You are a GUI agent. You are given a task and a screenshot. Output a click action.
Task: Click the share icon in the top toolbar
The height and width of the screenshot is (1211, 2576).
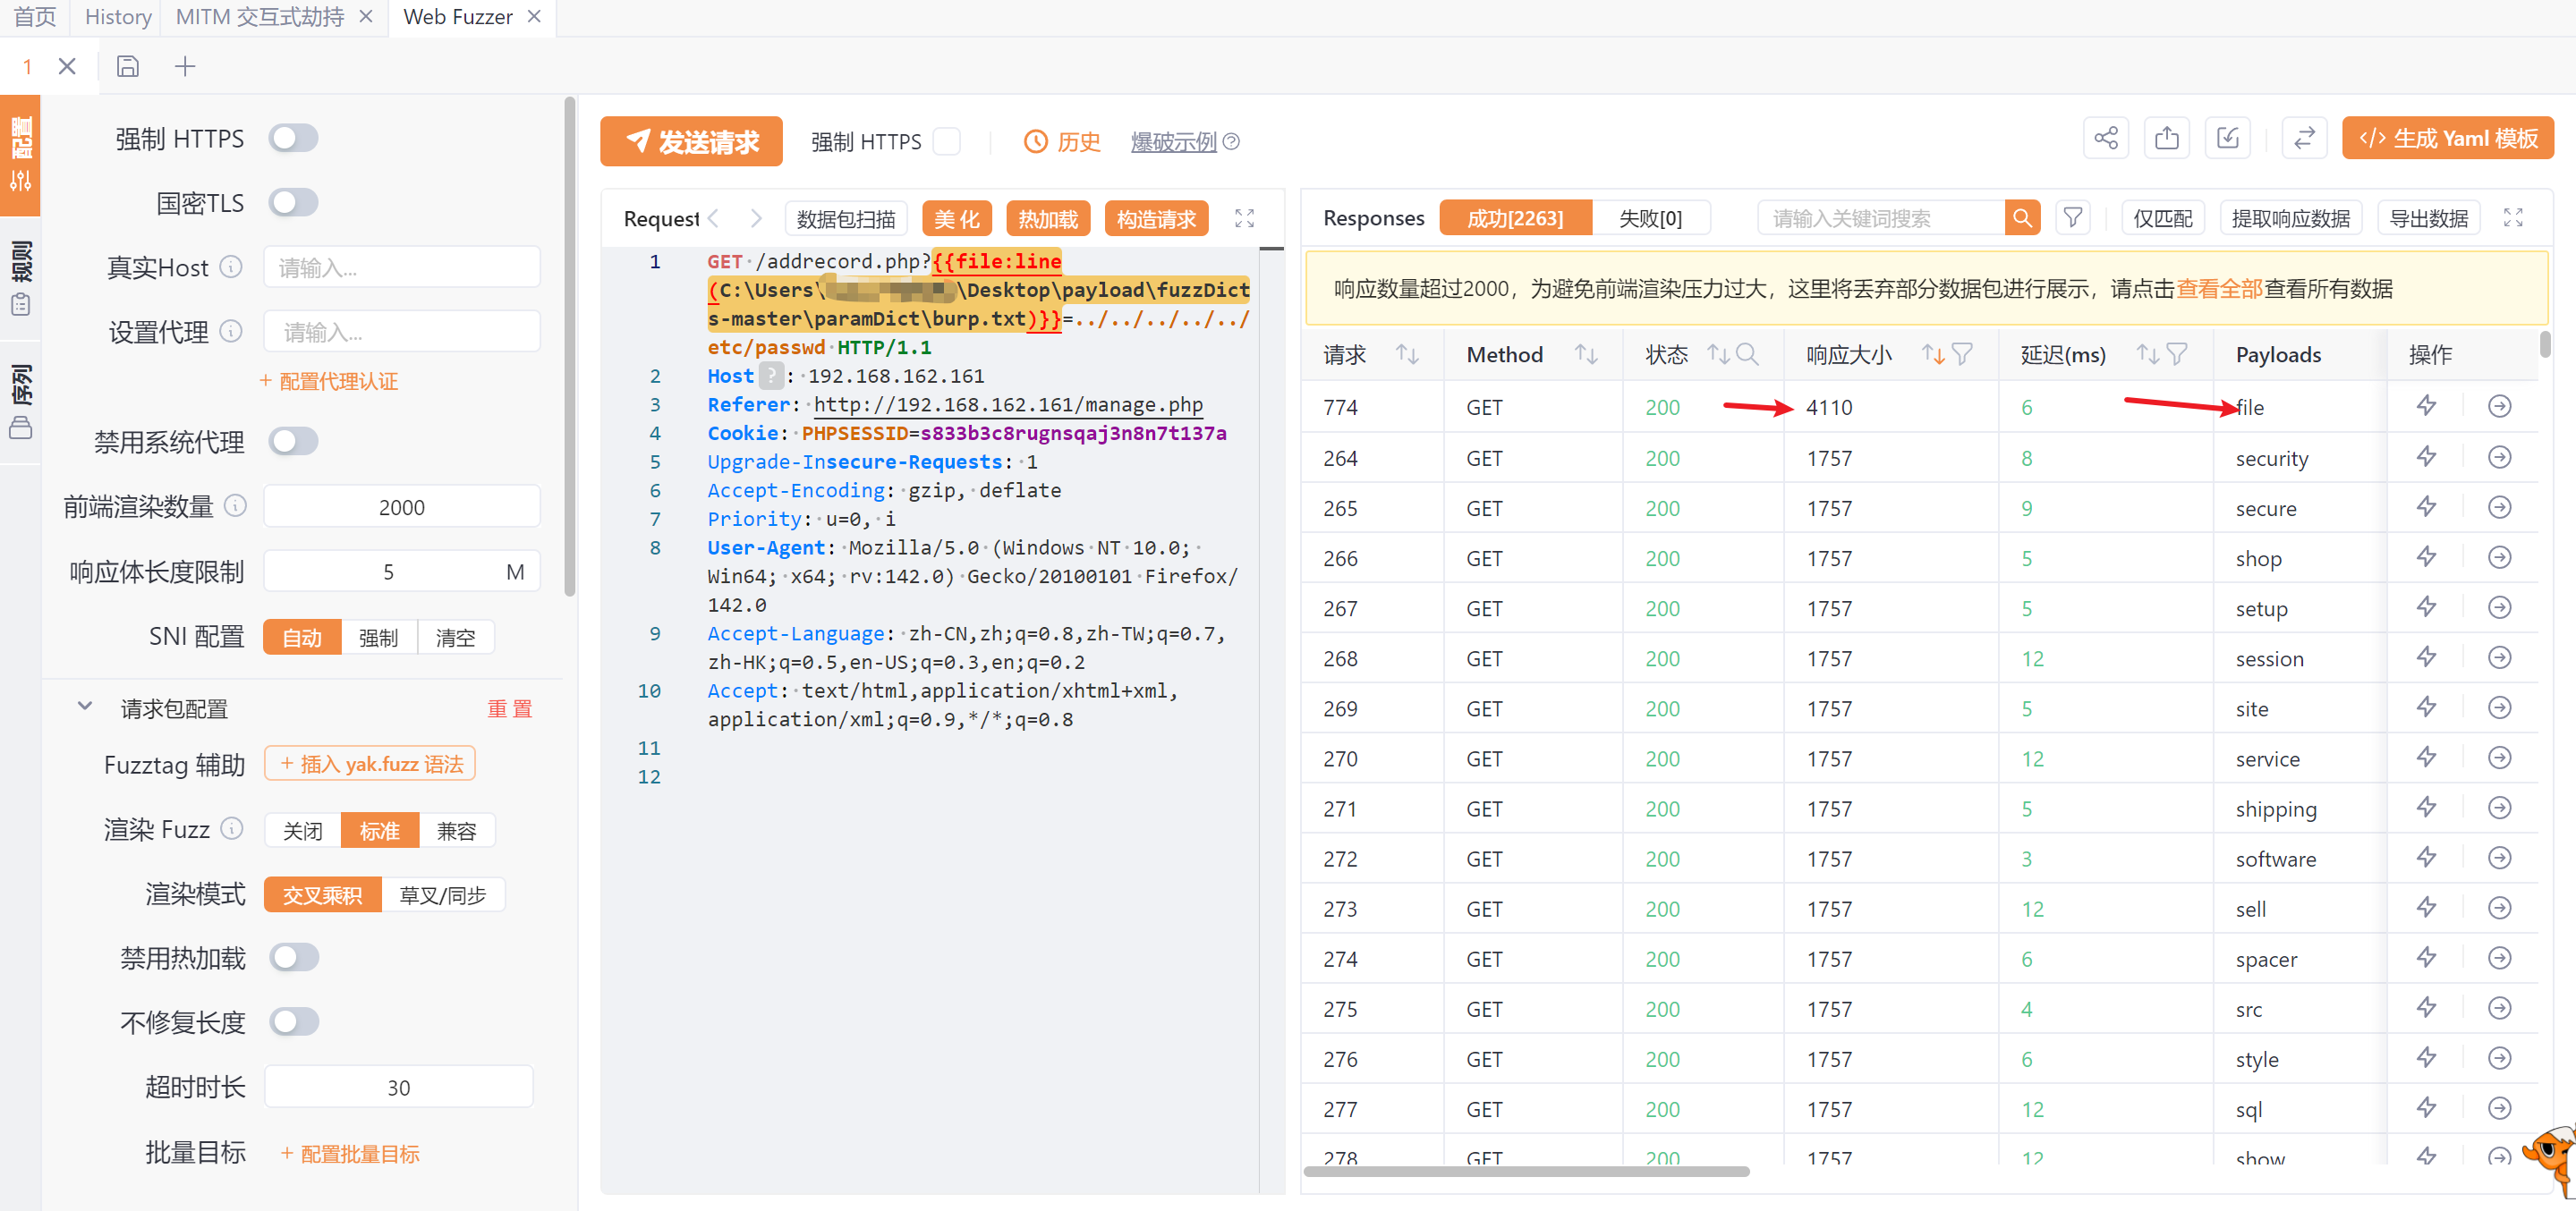tap(2105, 138)
